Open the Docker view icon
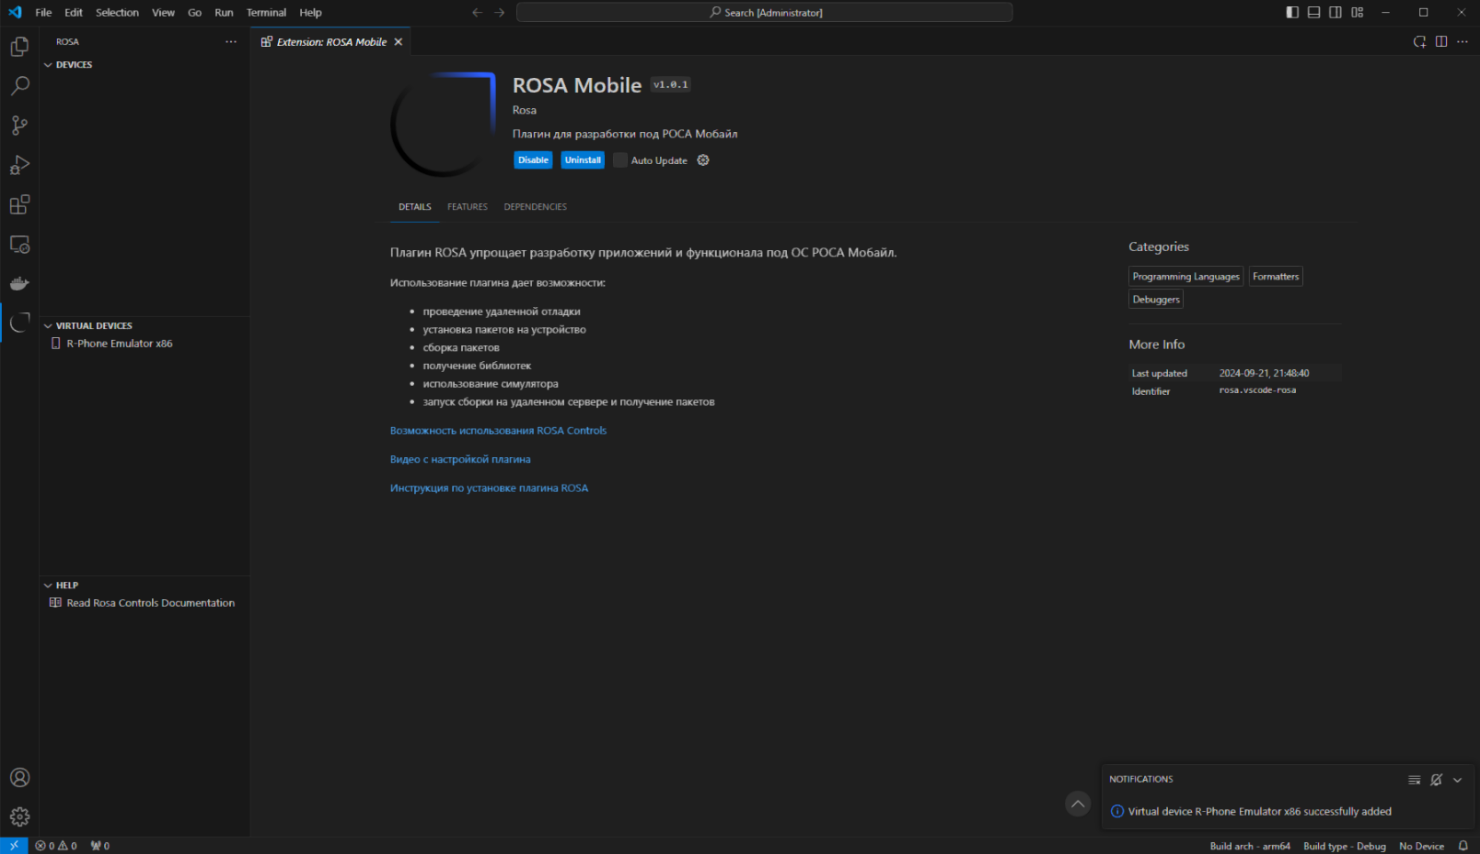Viewport: 1480px width, 854px height. pyautogui.click(x=19, y=284)
